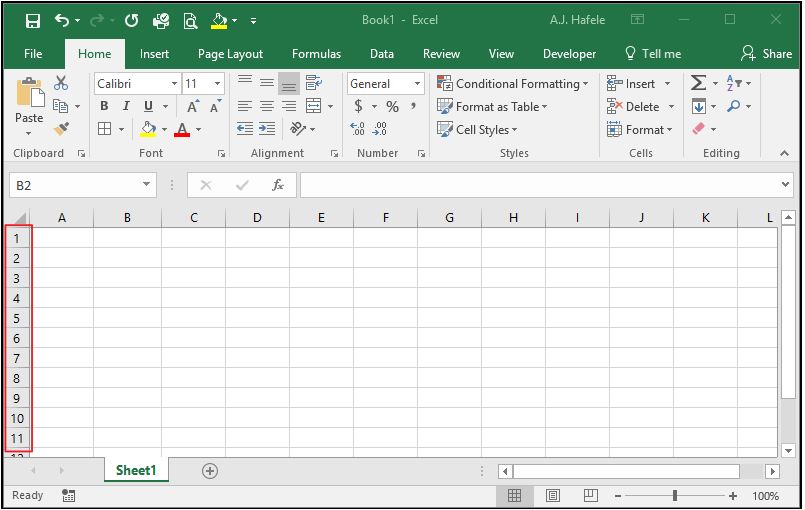
Task: Decrease decimal places
Action: [380, 128]
